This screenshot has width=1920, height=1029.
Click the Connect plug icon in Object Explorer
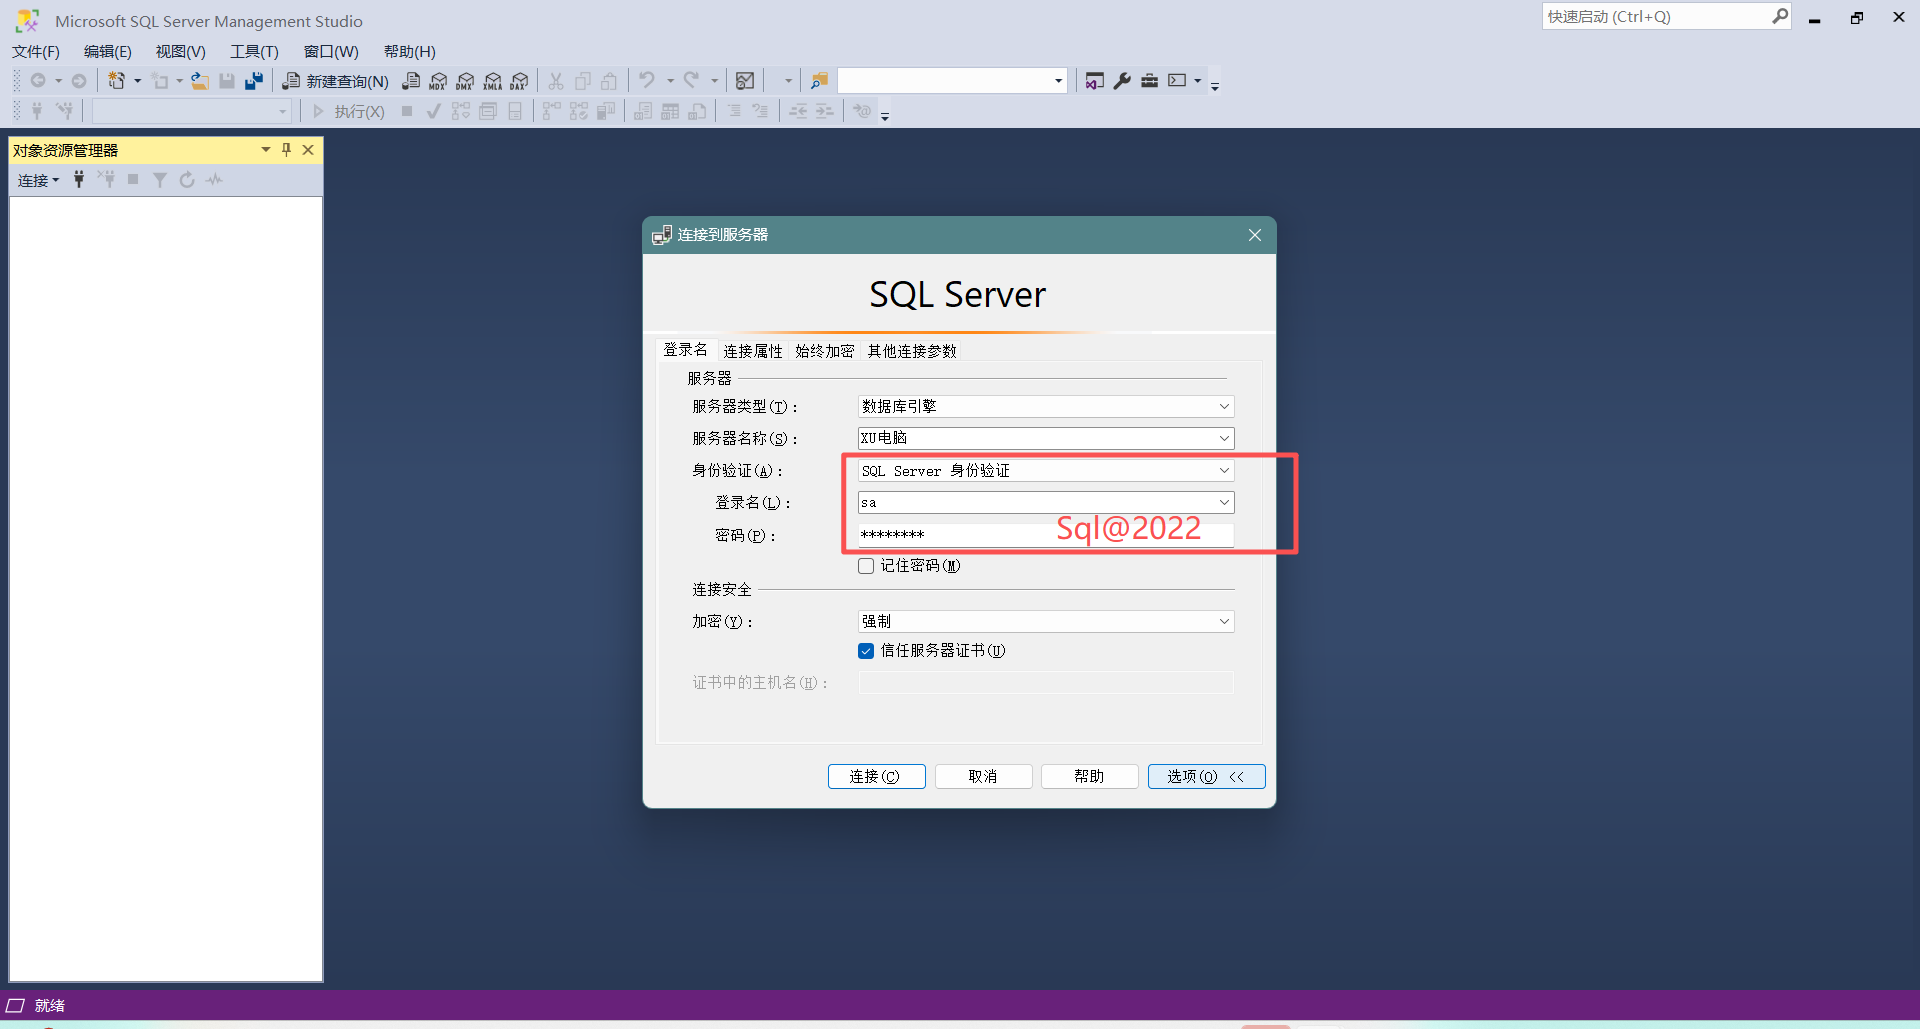[x=79, y=180]
